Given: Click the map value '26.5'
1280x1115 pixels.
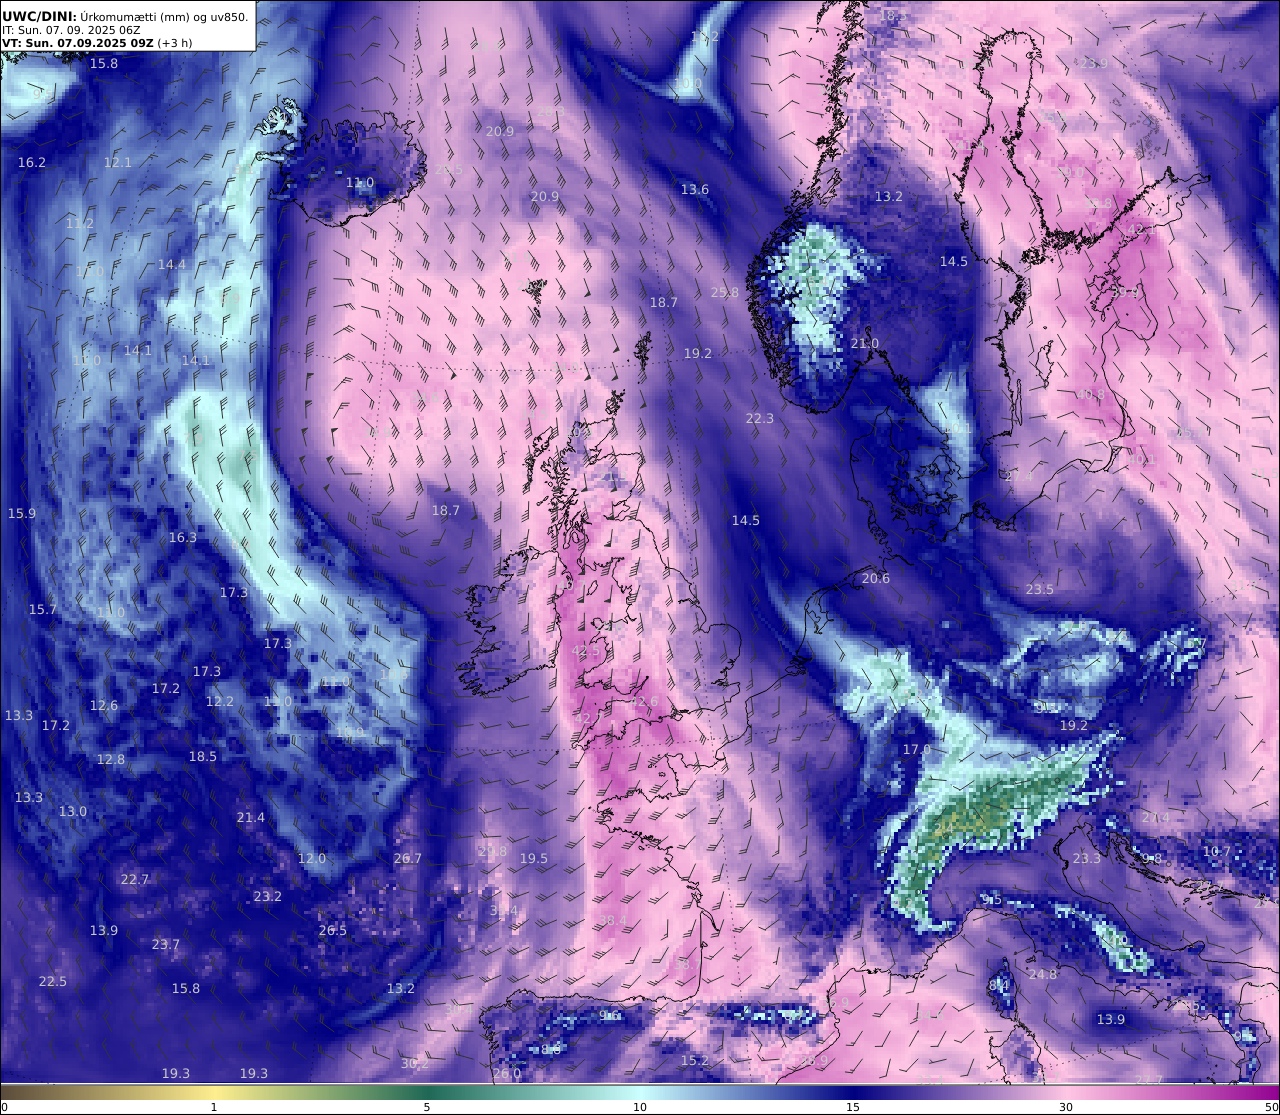Looking at the screenshot, I should [333, 930].
